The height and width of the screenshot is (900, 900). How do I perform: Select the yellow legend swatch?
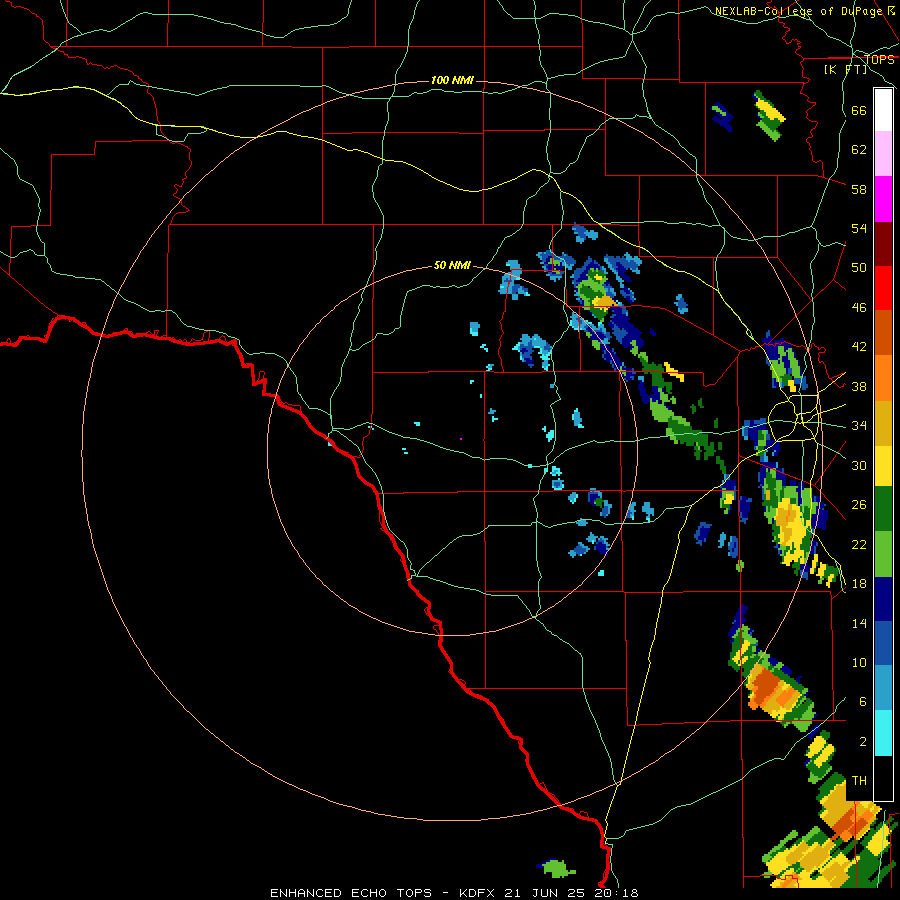click(x=883, y=466)
